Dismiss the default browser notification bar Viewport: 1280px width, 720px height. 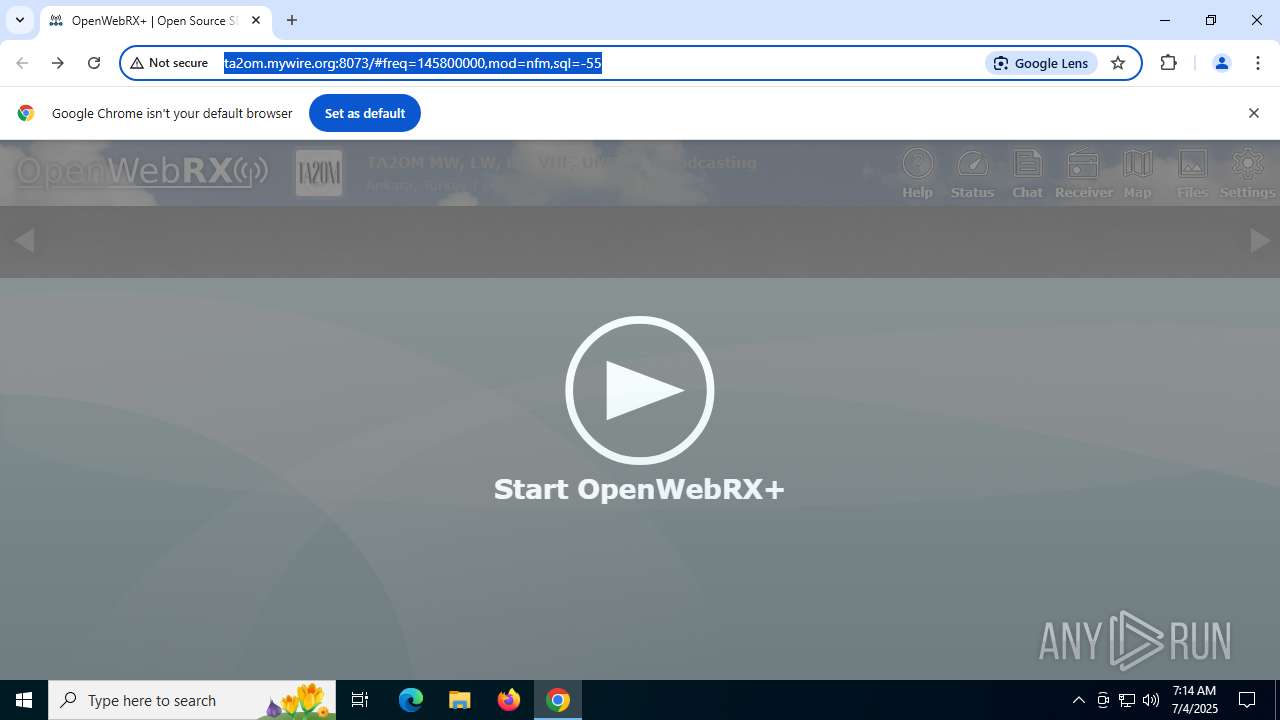tap(1253, 113)
